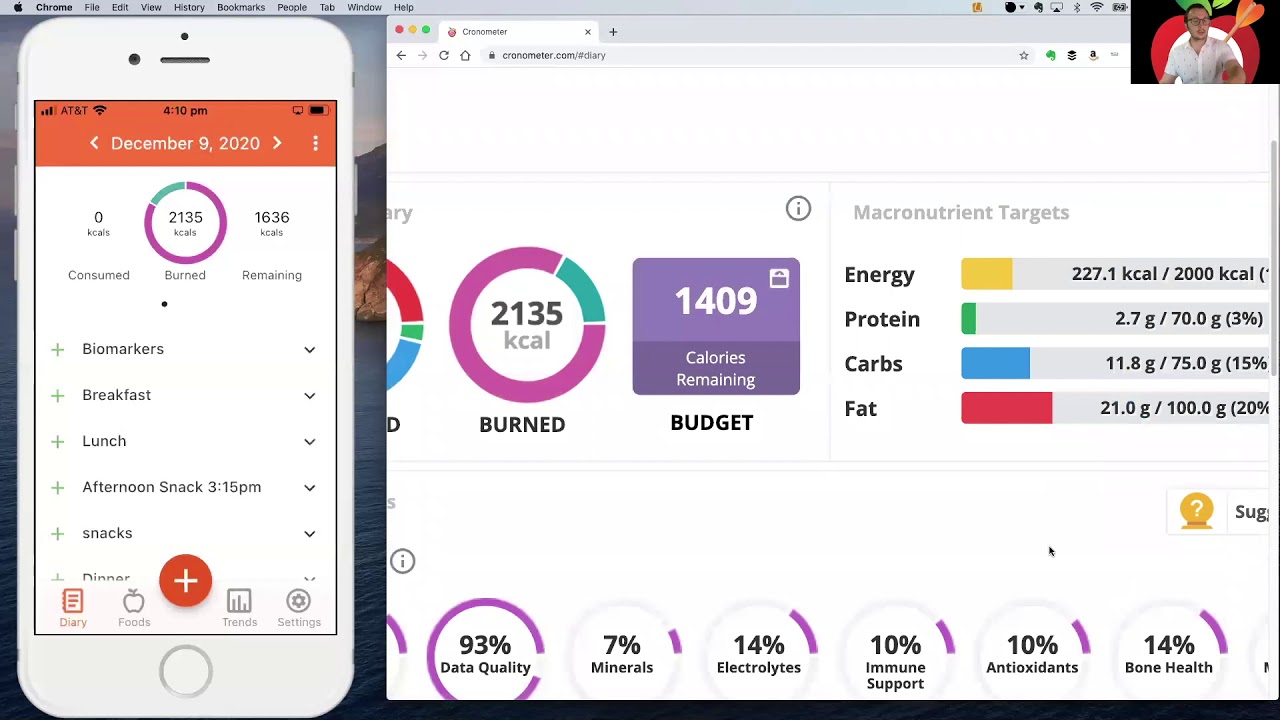Bookmark this page with the star icon

pos(1024,55)
